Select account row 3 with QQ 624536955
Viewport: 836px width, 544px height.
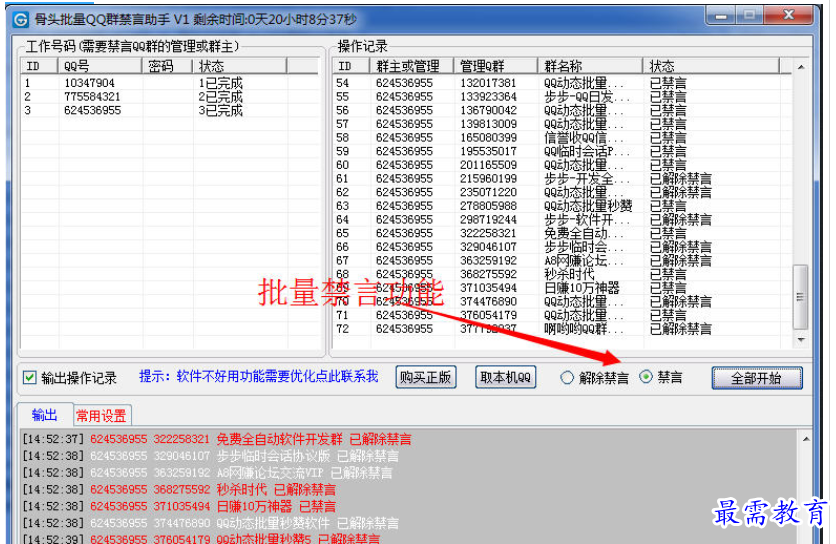pyautogui.click(x=170, y=110)
